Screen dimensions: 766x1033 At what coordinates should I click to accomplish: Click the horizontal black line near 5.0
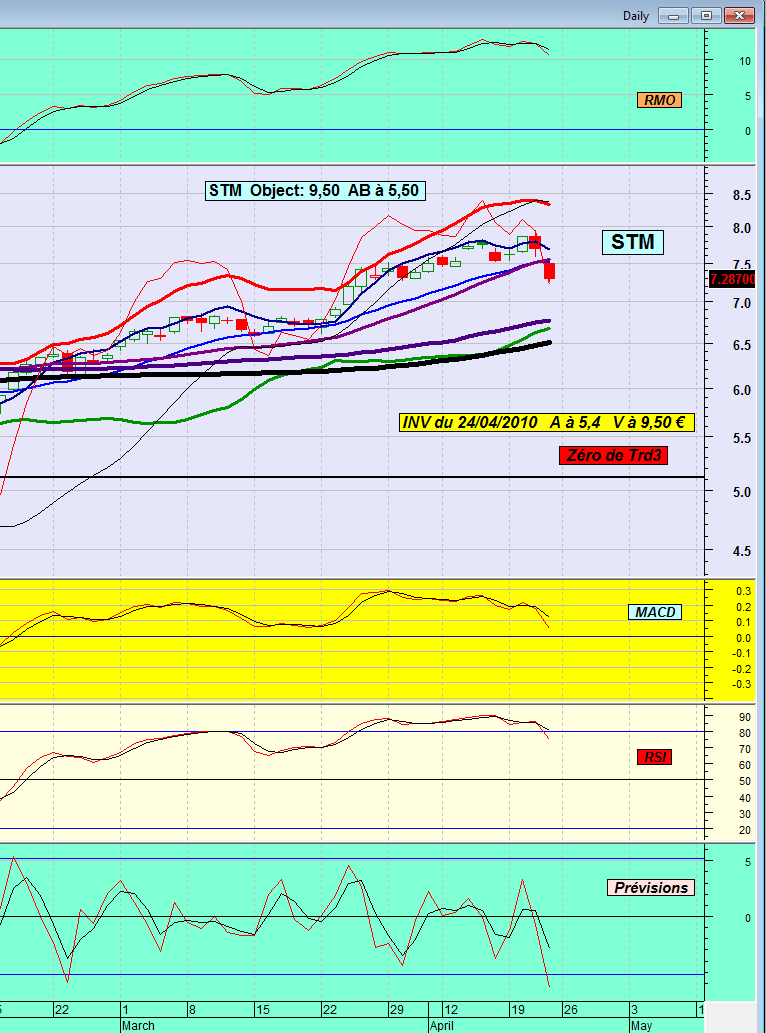[352, 477]
